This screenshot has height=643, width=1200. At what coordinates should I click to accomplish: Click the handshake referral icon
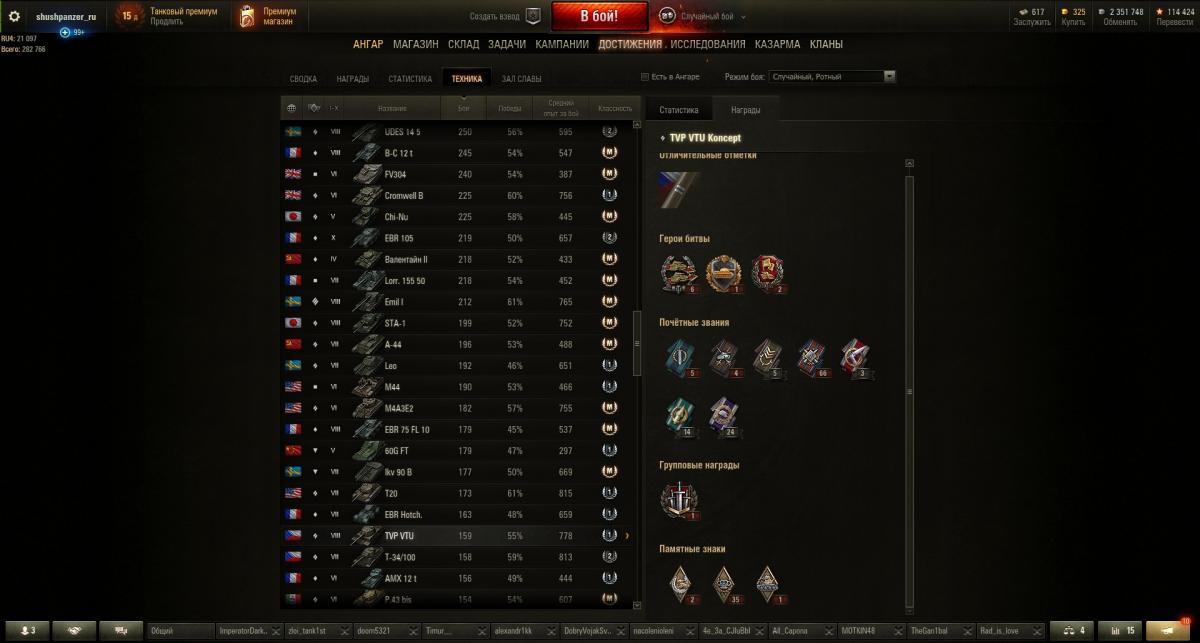click(74, 631)
